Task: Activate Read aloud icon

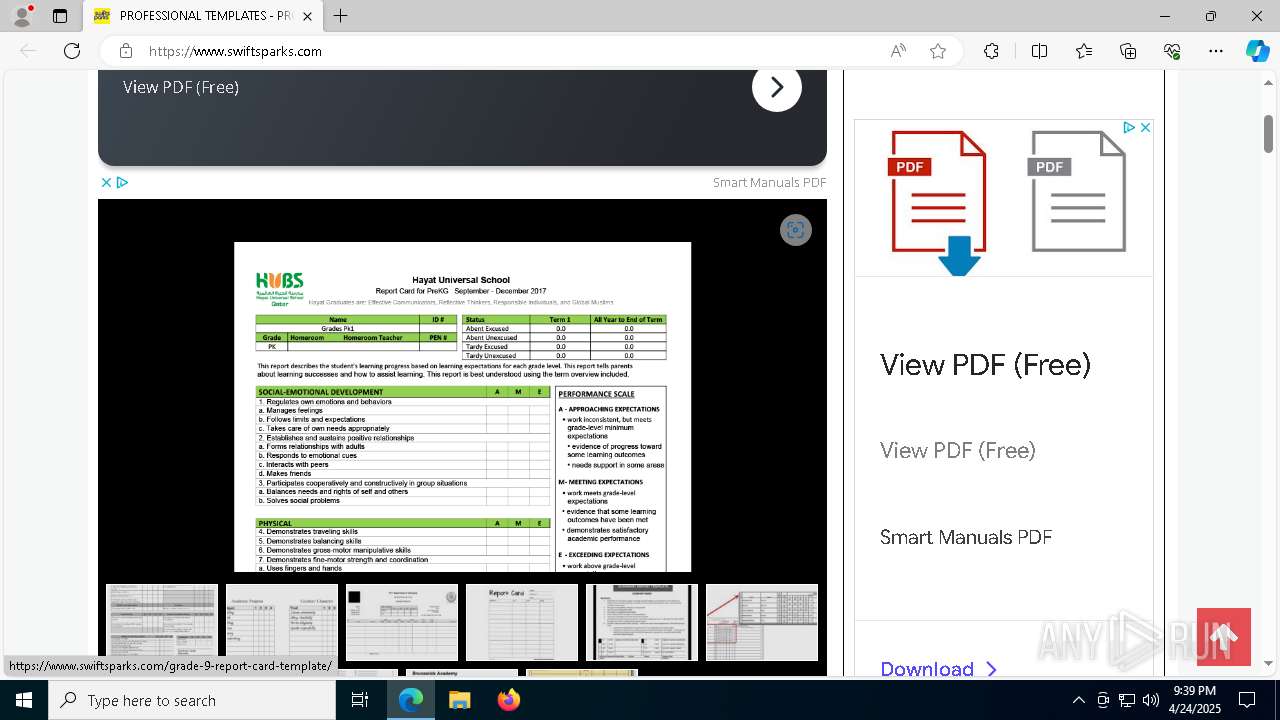Action: (898, 51)
